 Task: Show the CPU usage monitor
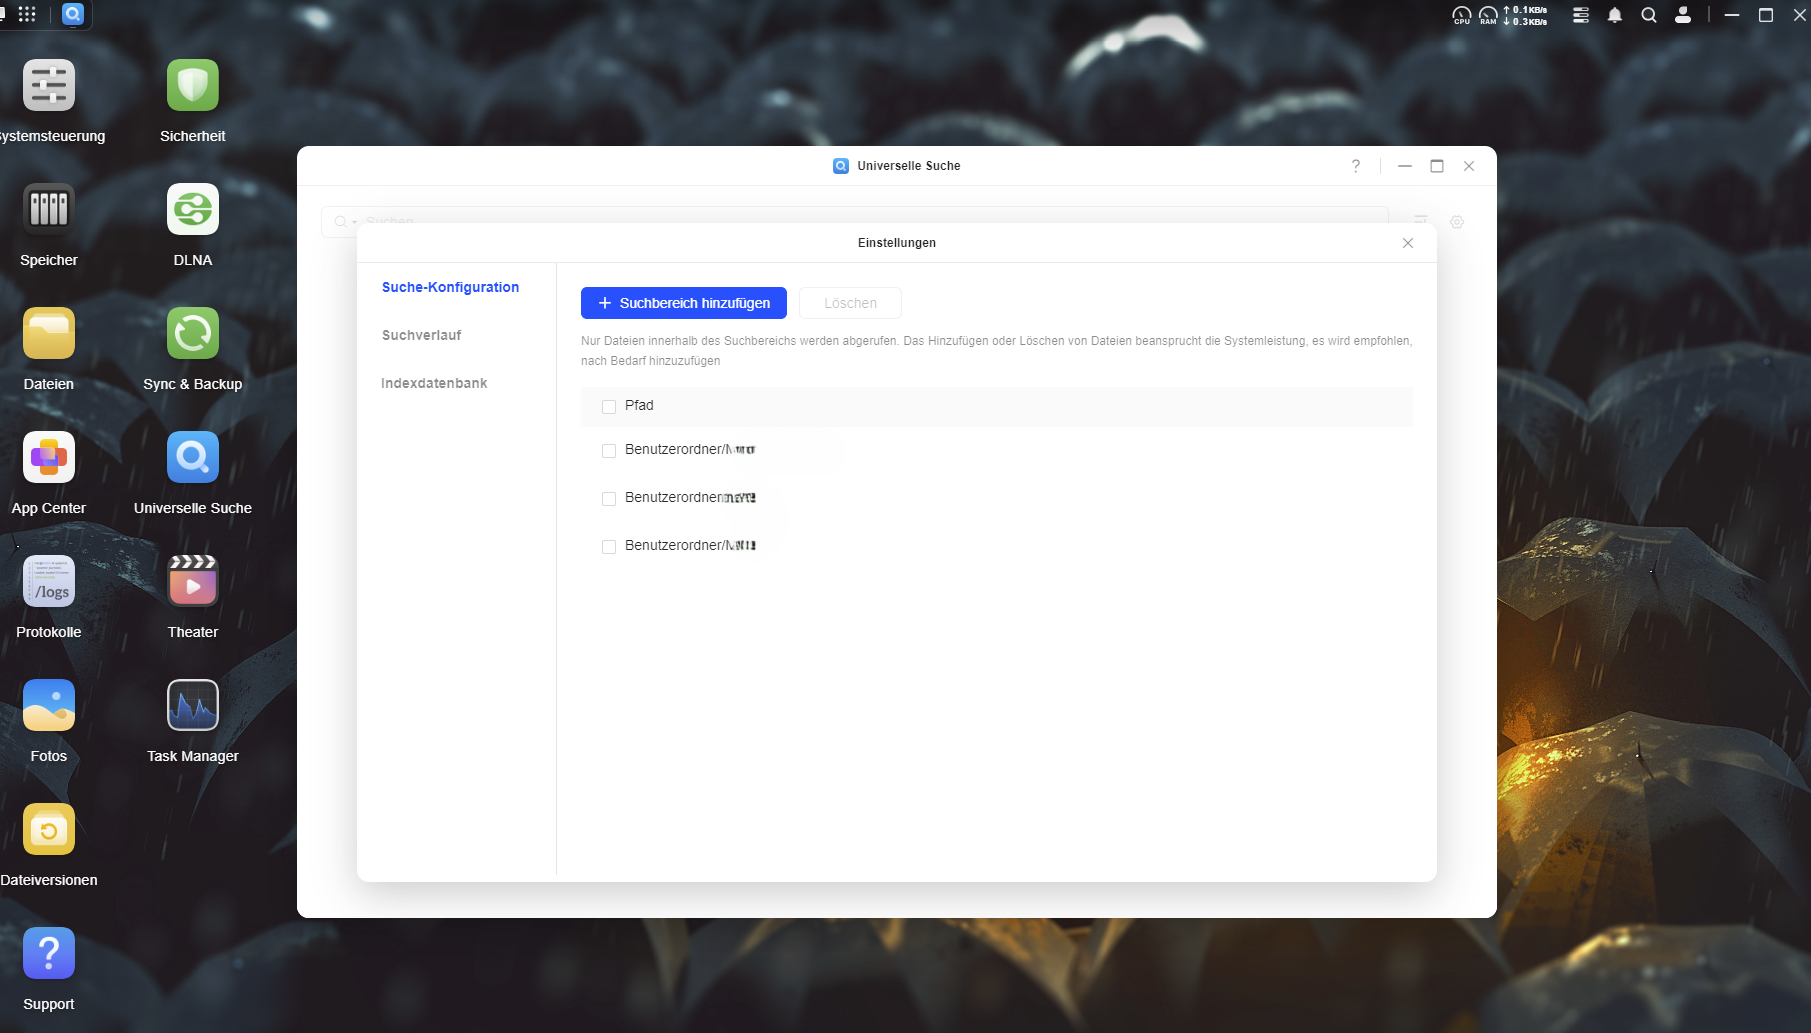(1462, 15)
